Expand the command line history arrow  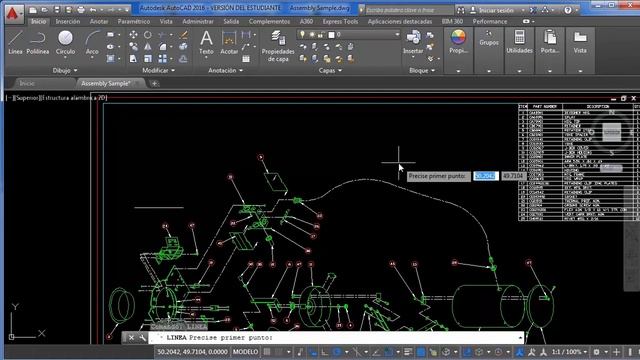[x=520, y=338]
